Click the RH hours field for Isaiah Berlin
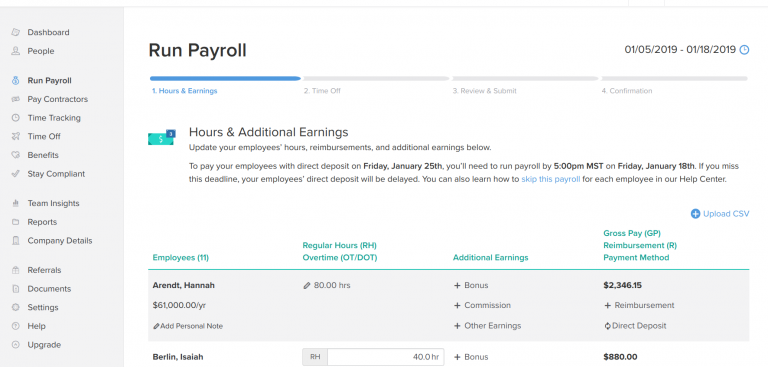This screenshot has height=367, width=768. 373,357
